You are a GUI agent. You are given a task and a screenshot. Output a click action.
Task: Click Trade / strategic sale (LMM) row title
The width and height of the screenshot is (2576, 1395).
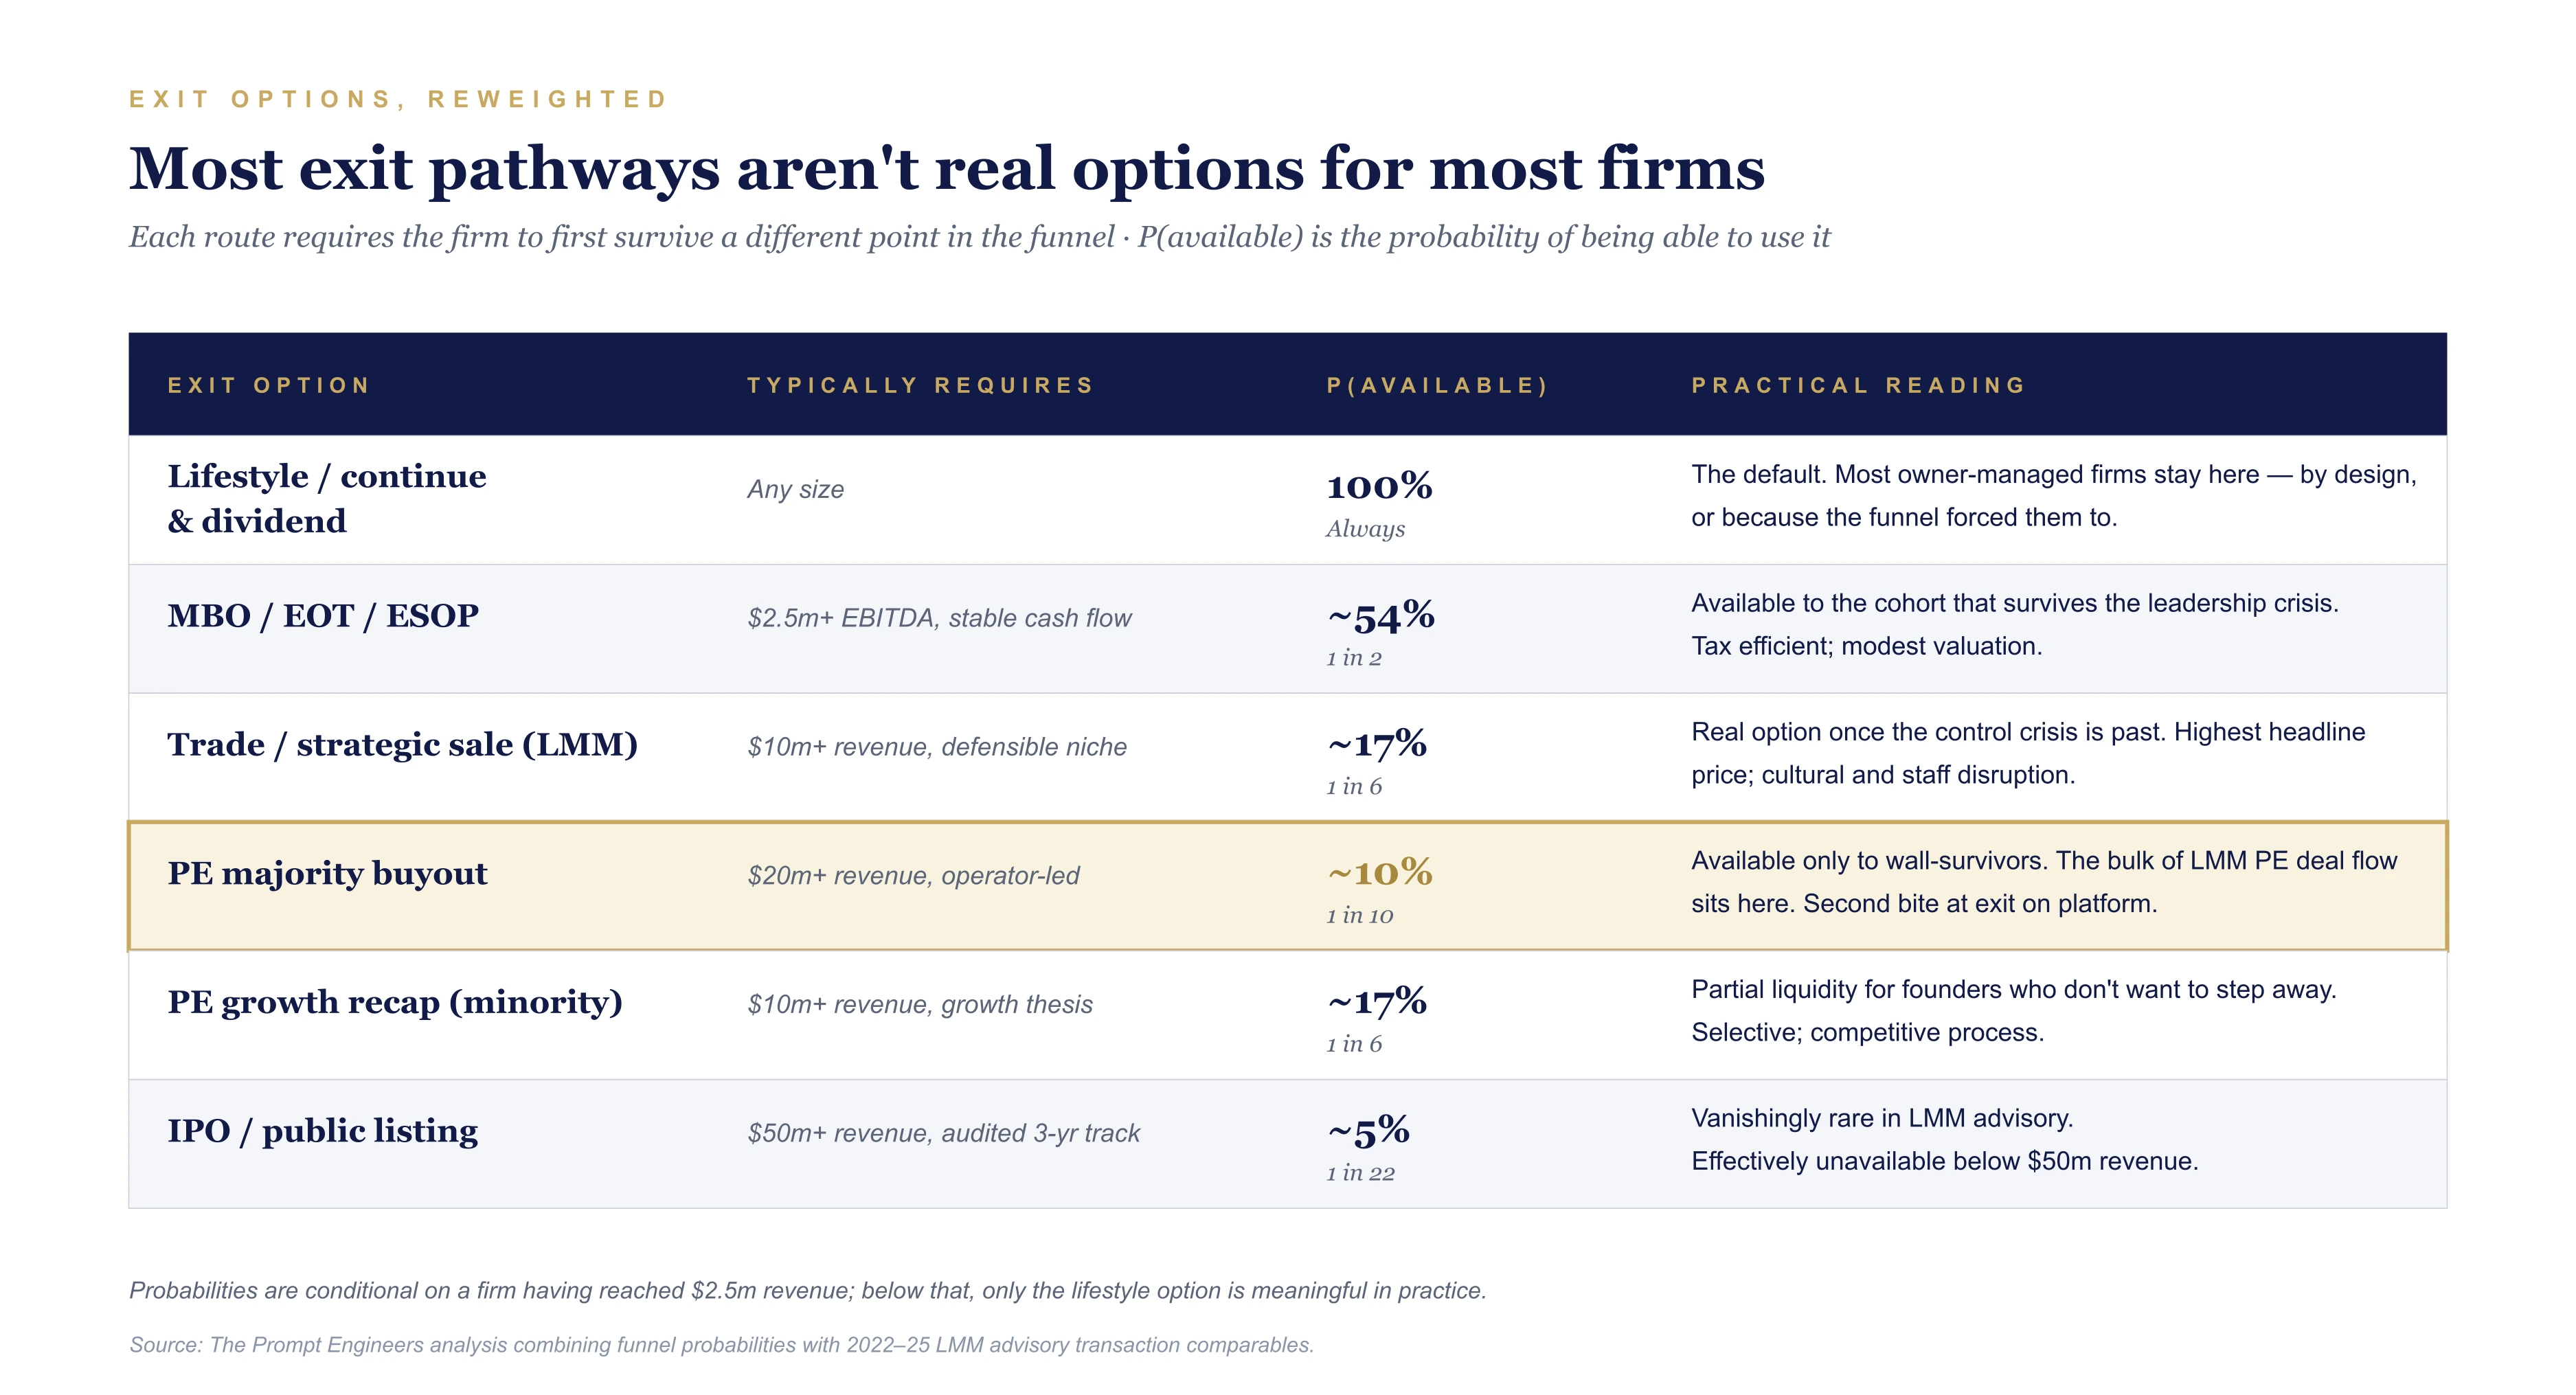click(402, 744)
